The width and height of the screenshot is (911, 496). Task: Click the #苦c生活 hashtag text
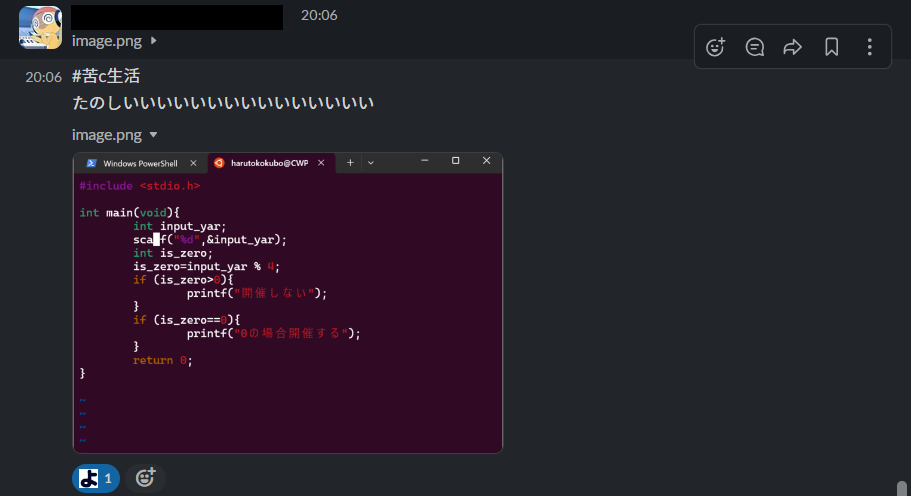tap(106, 76)
